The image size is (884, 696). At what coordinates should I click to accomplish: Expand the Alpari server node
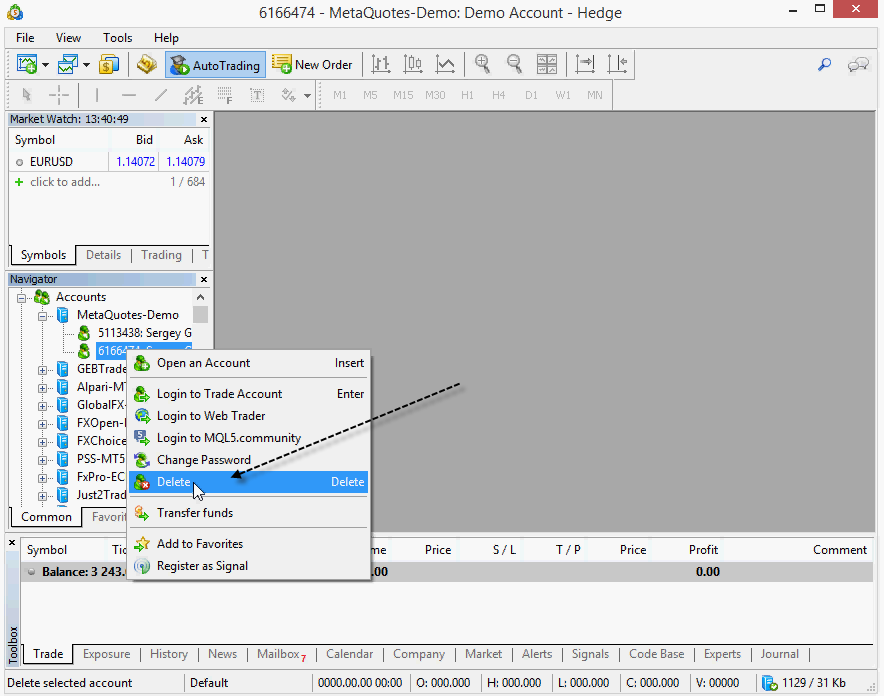42,388
